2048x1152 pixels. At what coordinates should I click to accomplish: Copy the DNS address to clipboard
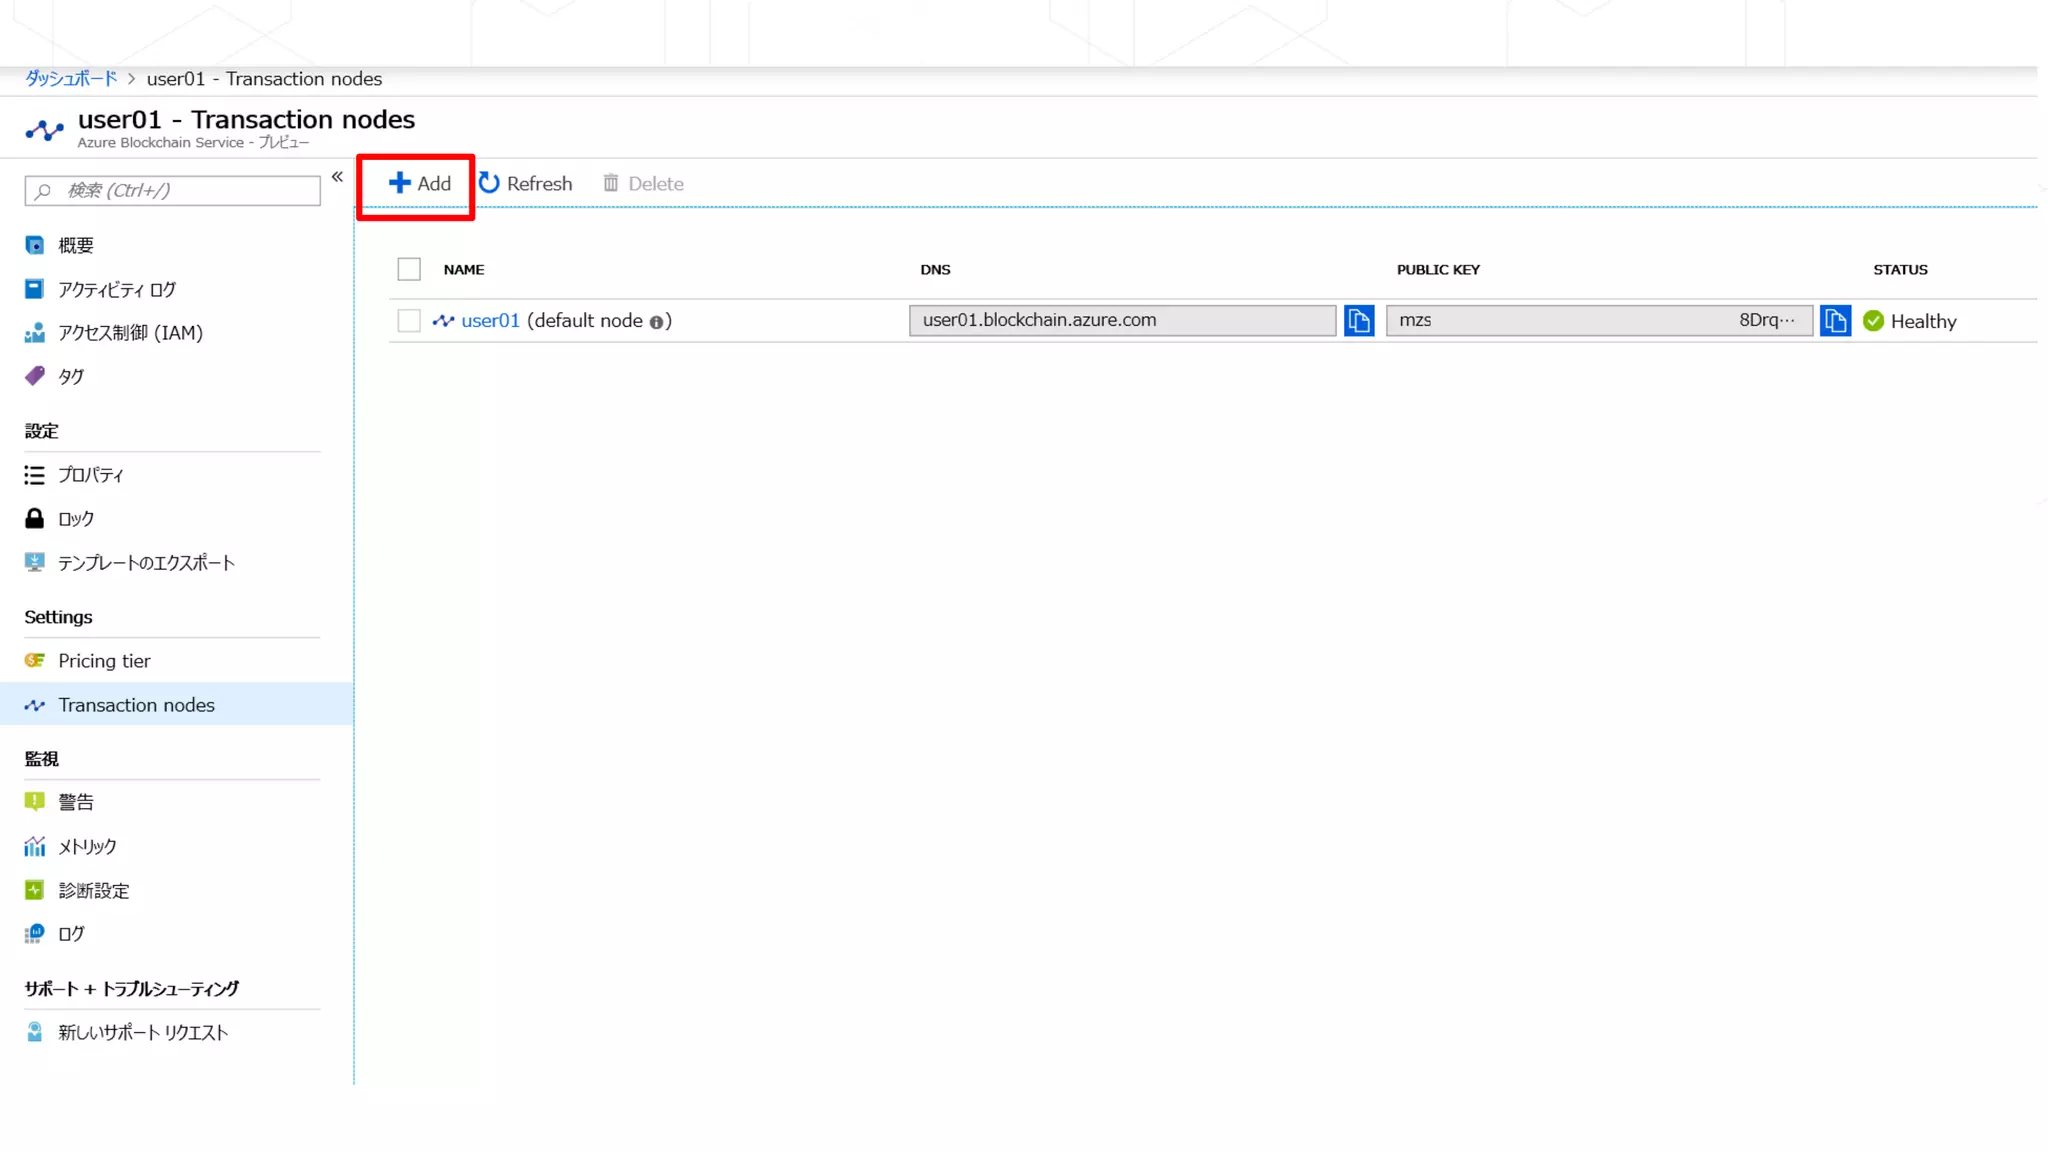click(x=1358, y=321)
